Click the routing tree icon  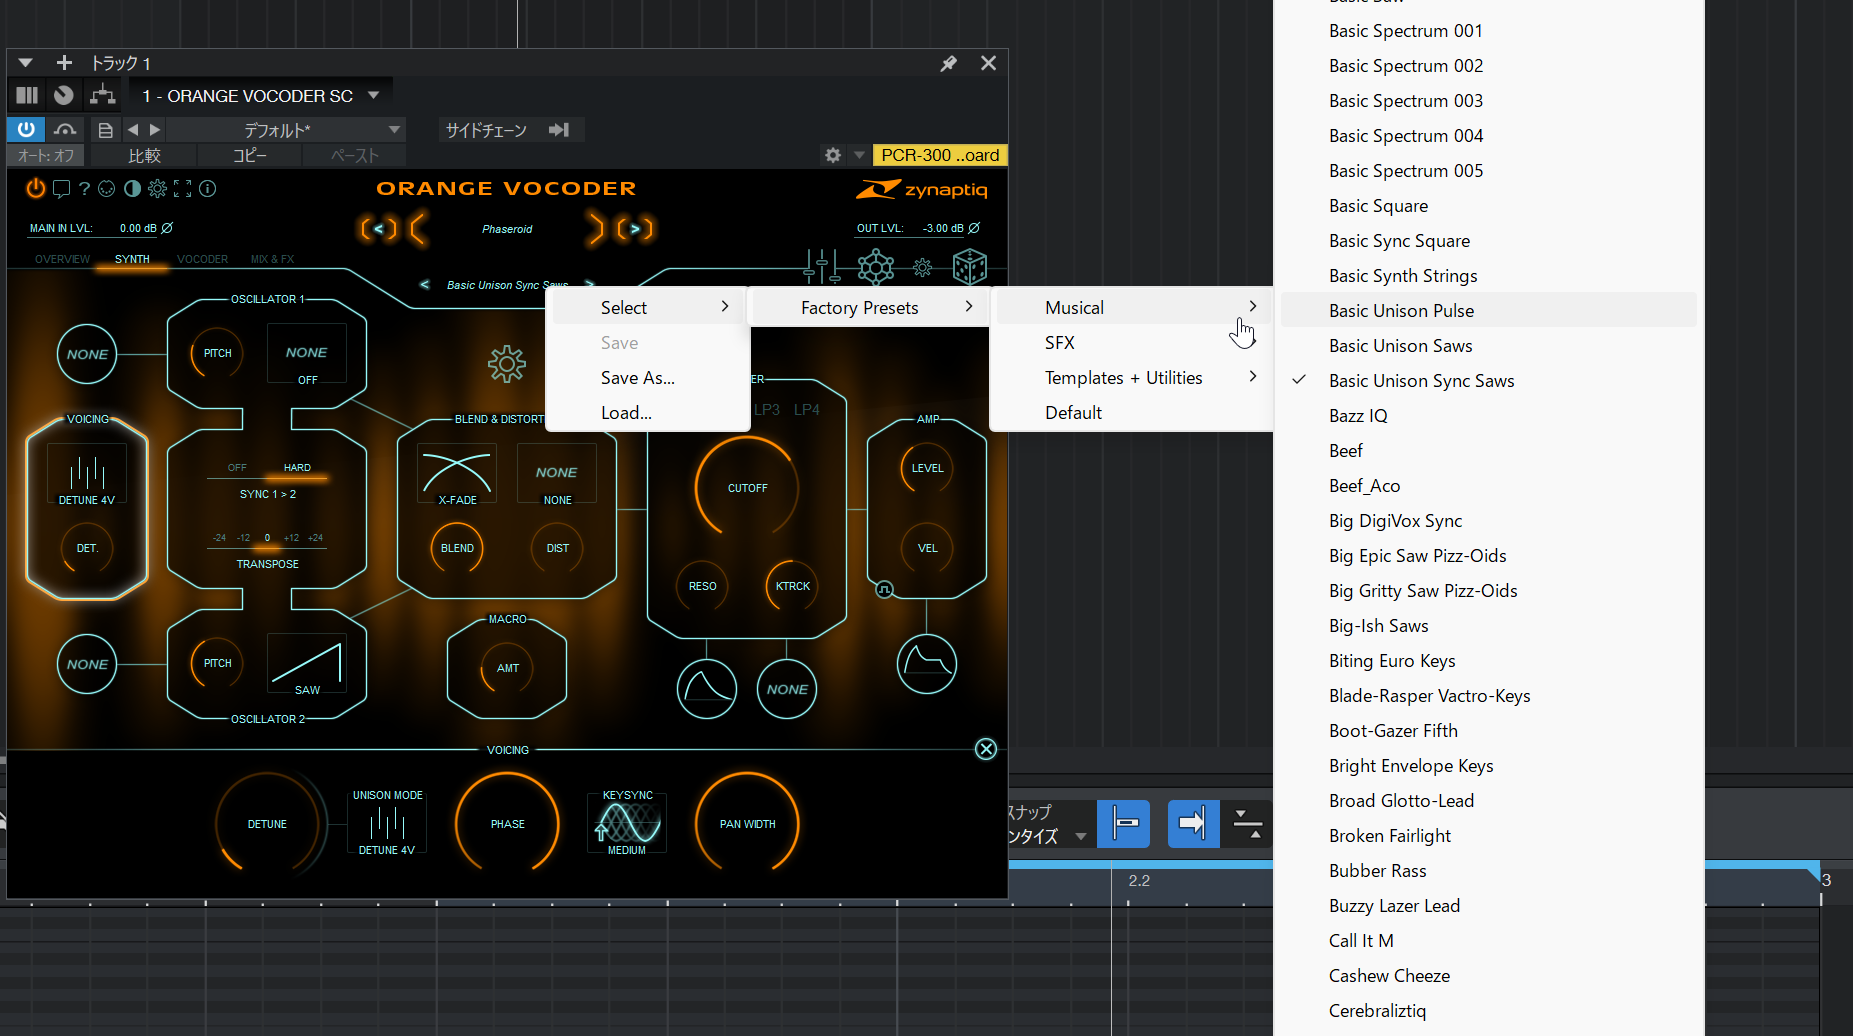(102, 95)
